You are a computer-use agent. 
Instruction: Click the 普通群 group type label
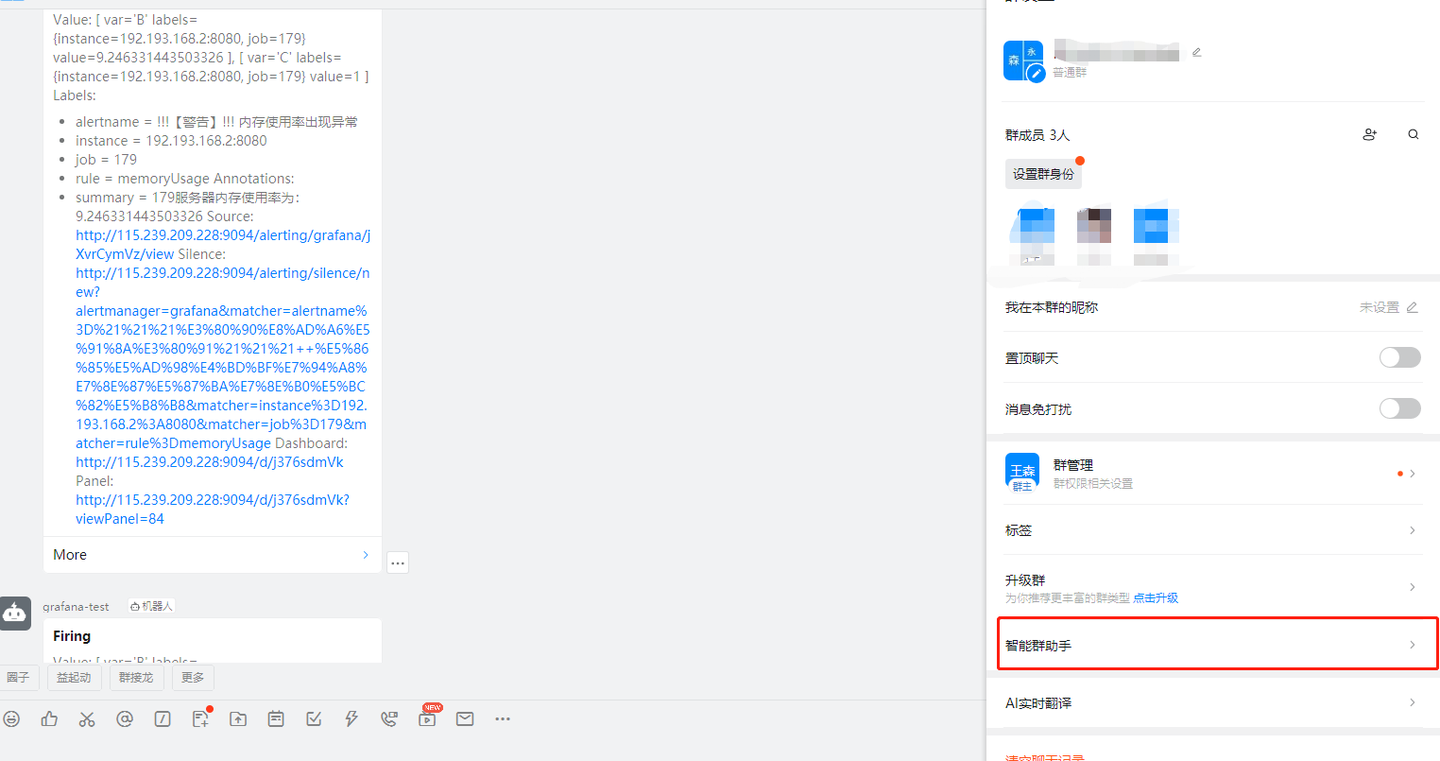pos(1069,73)
